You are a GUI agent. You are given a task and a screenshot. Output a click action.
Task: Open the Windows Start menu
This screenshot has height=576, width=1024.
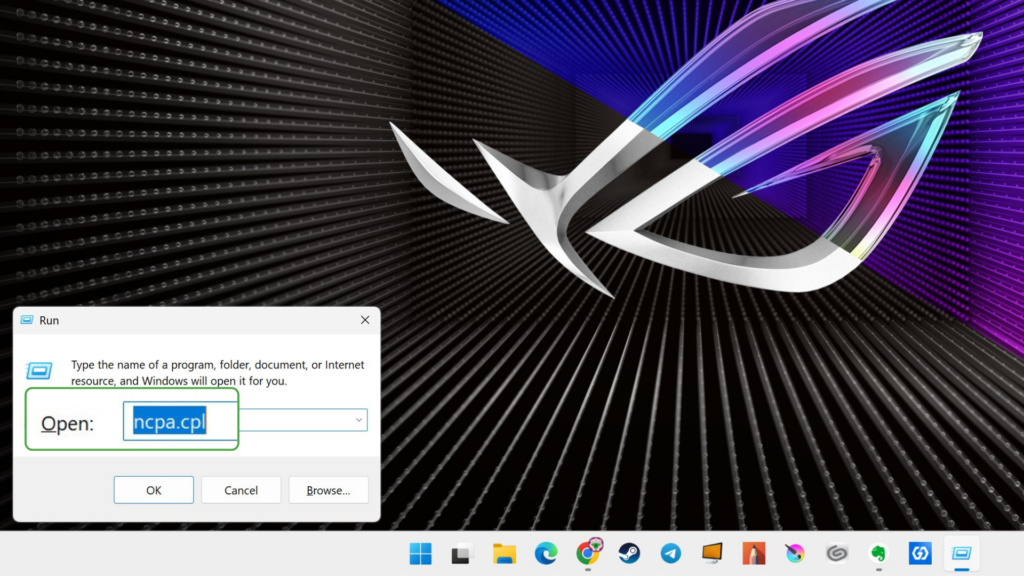pos(421,554)
